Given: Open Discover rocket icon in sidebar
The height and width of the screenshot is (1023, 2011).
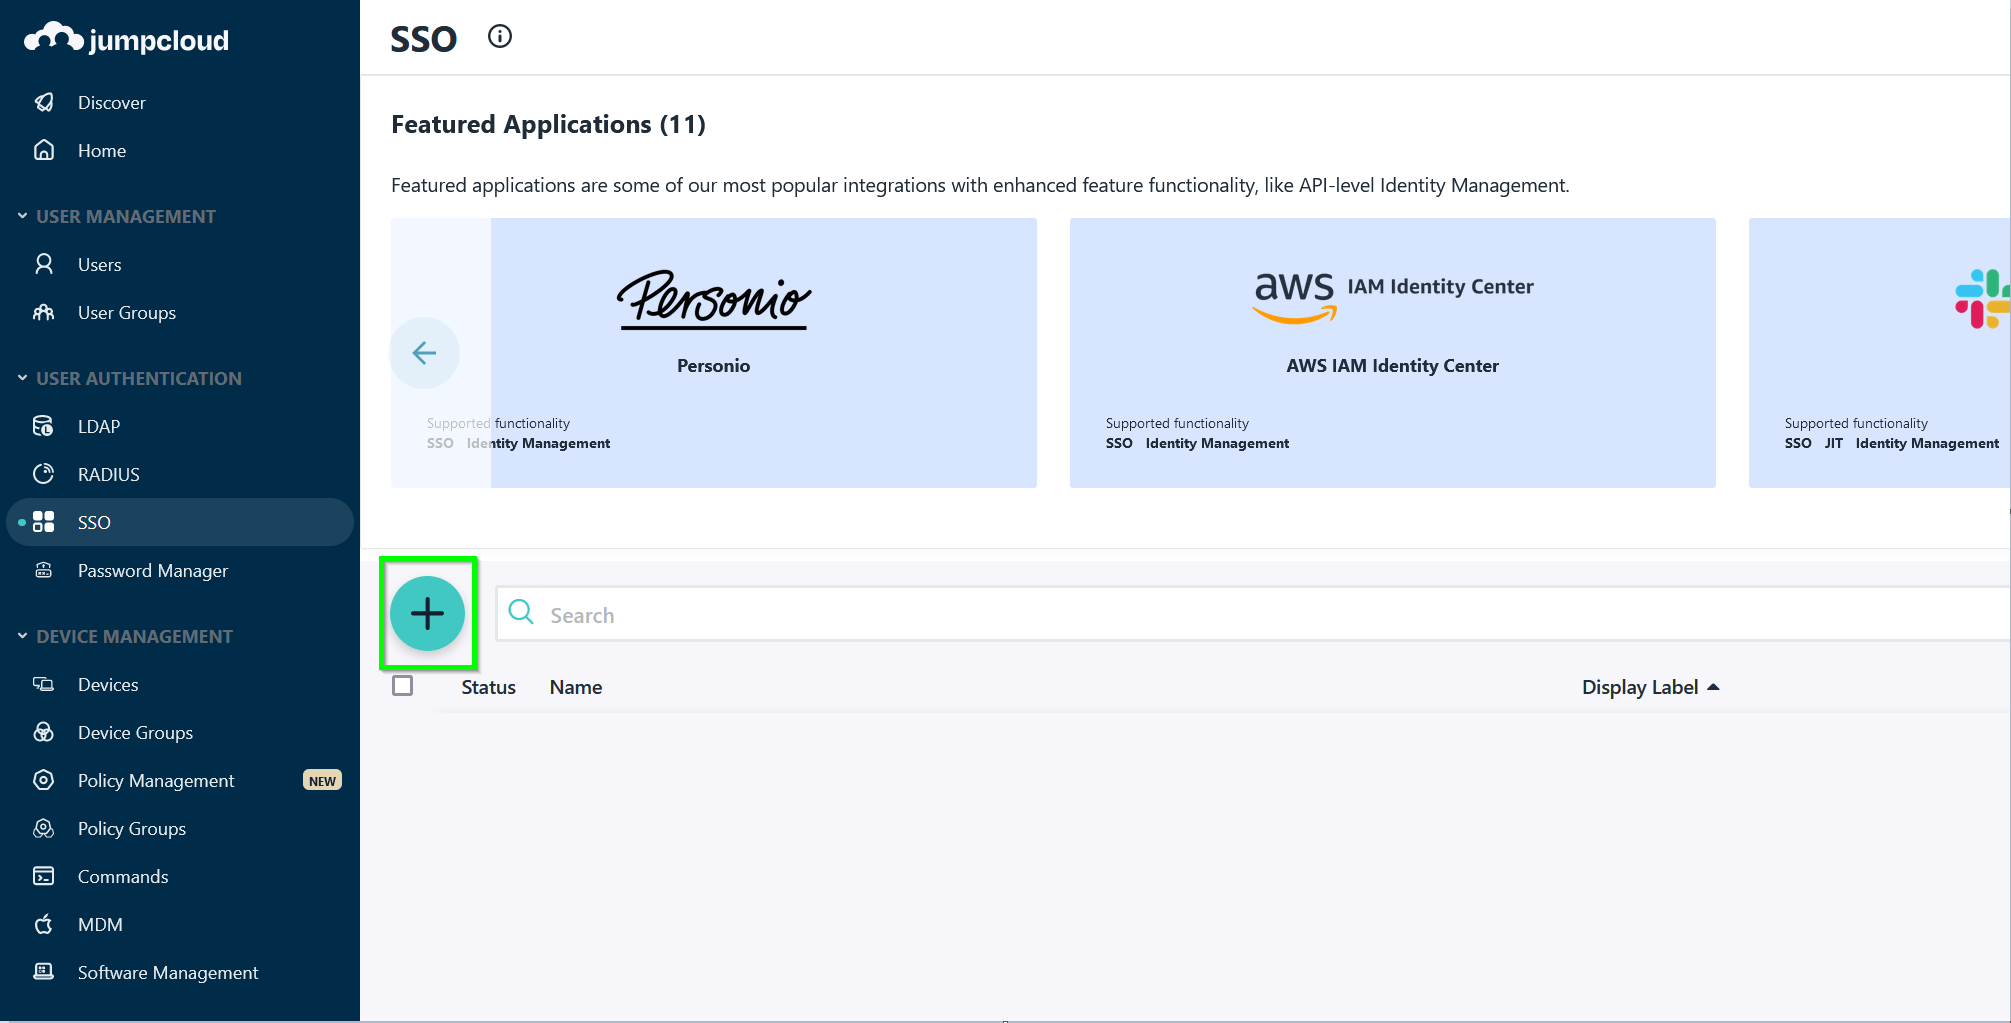Looking at the screenshot, I should [x=44, y=102].
